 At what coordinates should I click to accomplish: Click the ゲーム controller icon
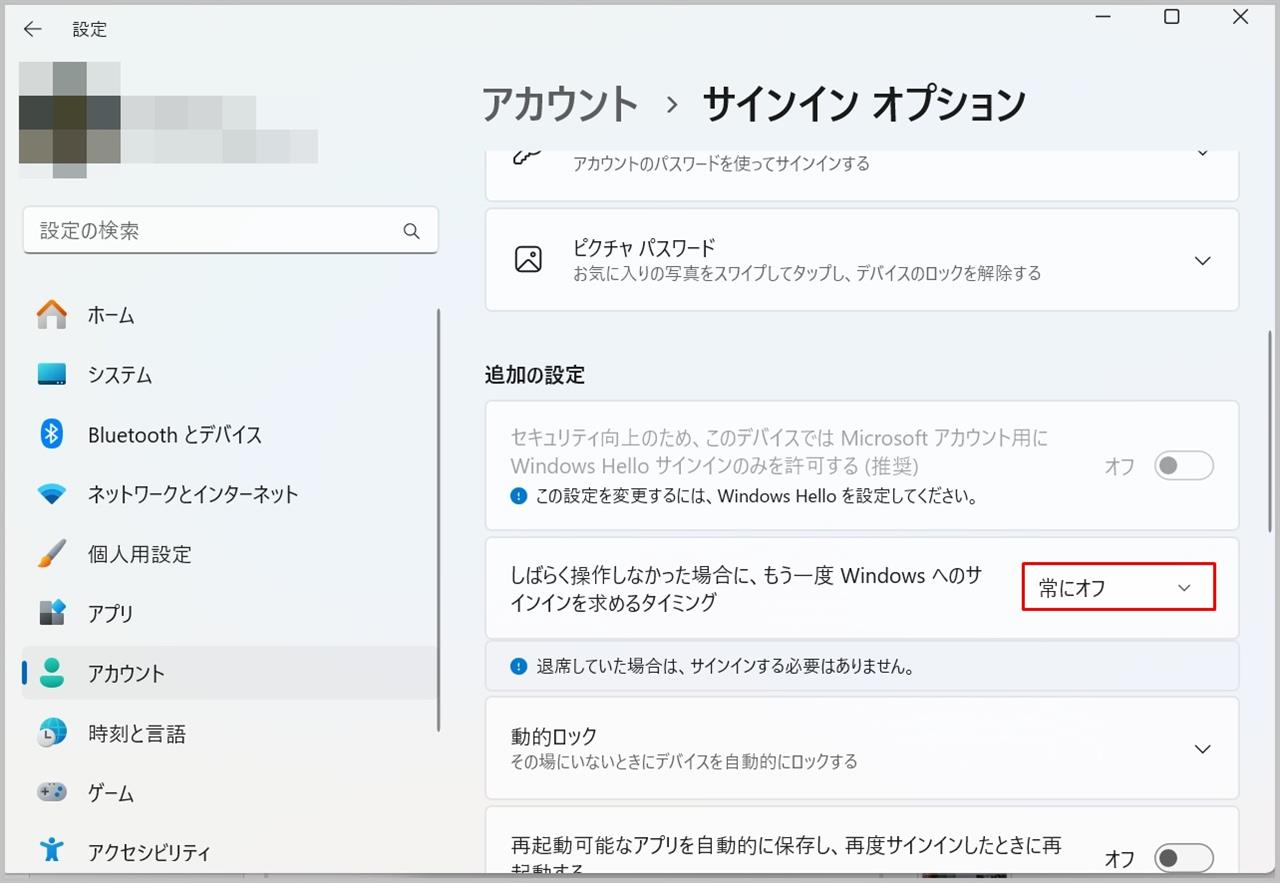[52, 792]
